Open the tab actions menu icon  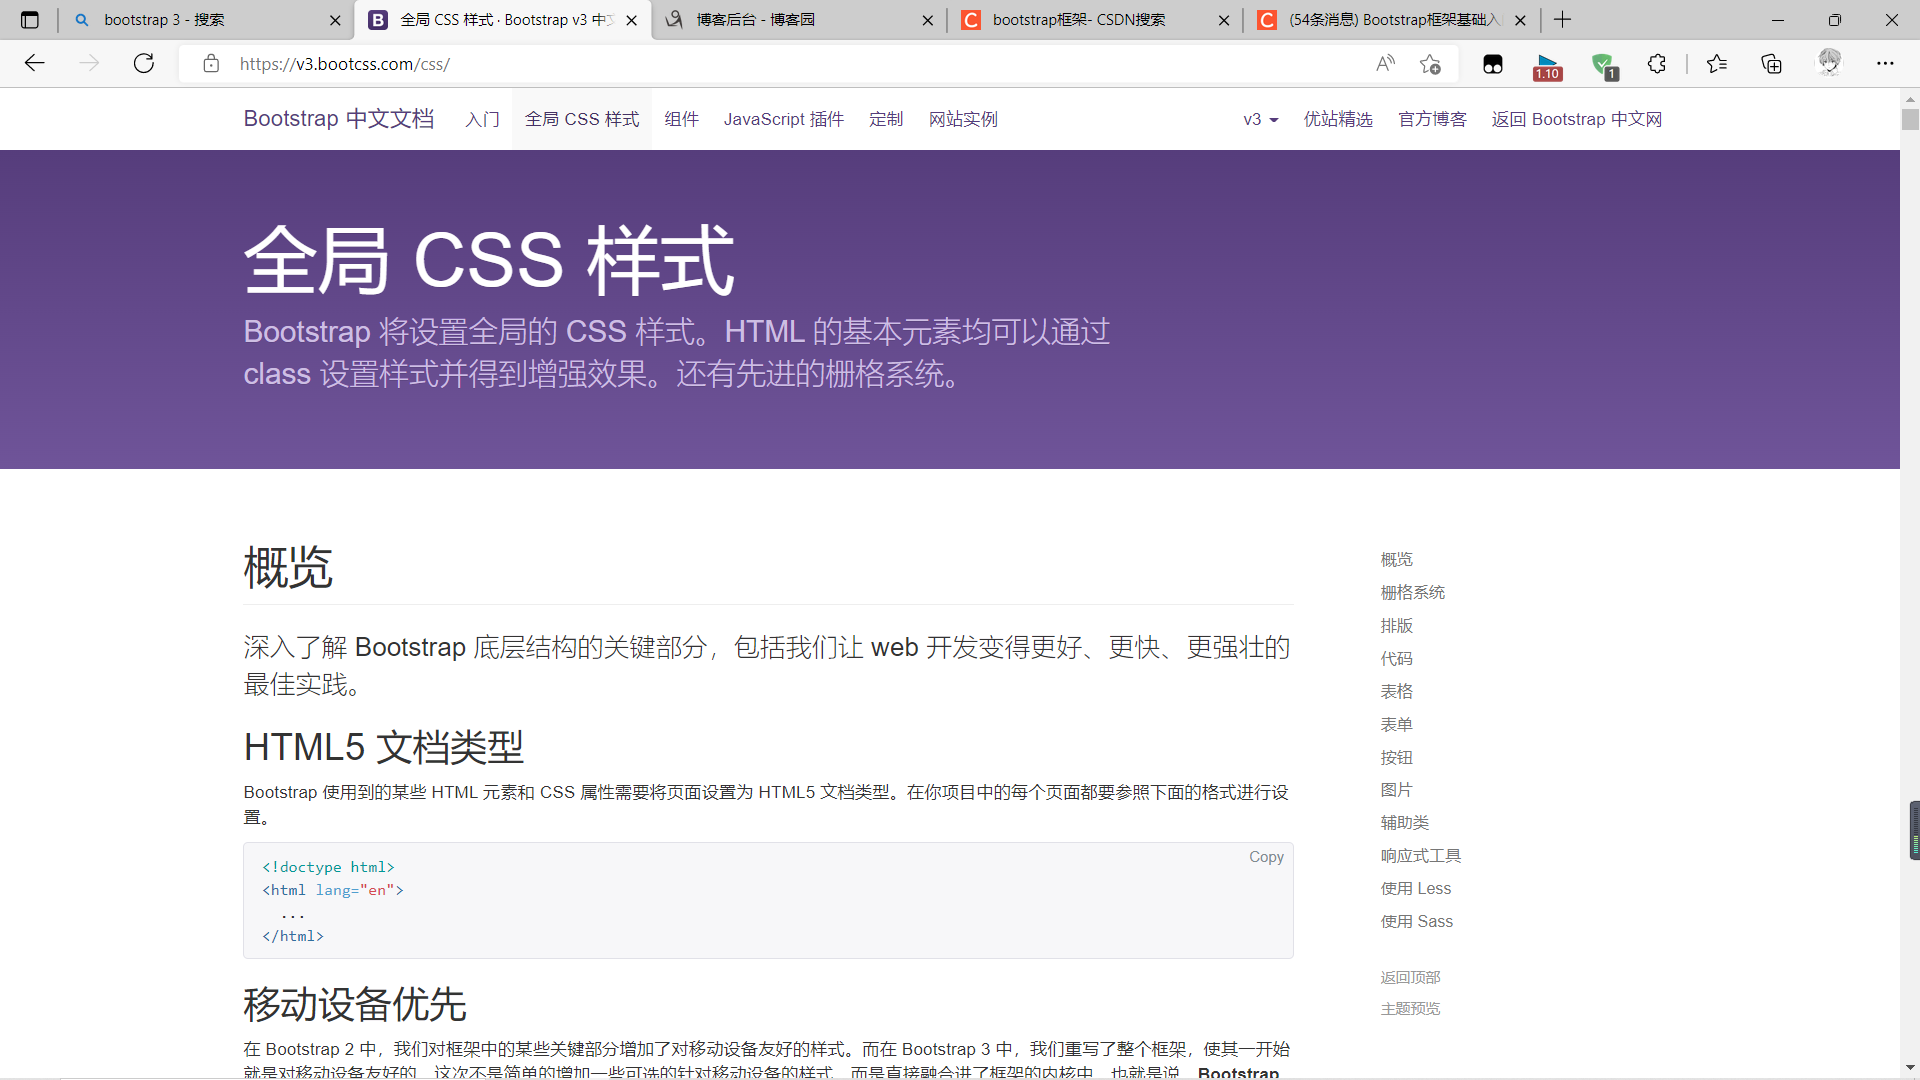click(29, 20)
